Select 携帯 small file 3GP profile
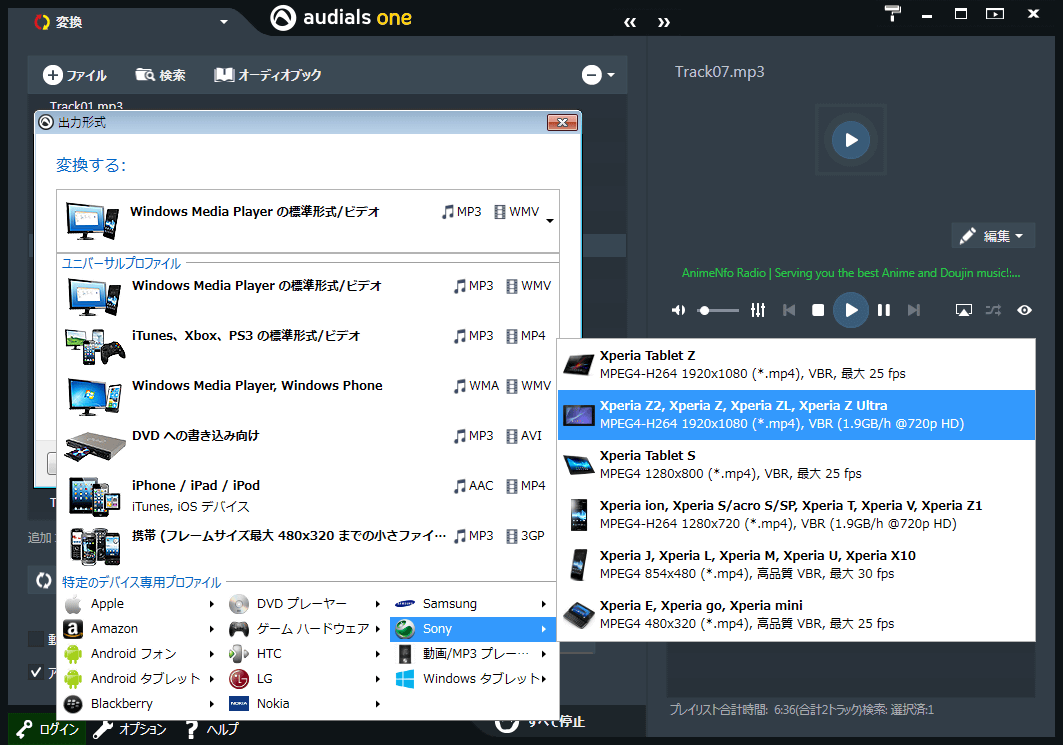The height and width of the screenshot is (745, 1063). (308, 545)
